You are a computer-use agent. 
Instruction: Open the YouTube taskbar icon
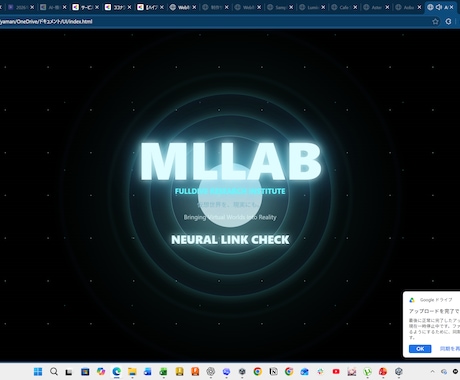click(x=336, y=371)
